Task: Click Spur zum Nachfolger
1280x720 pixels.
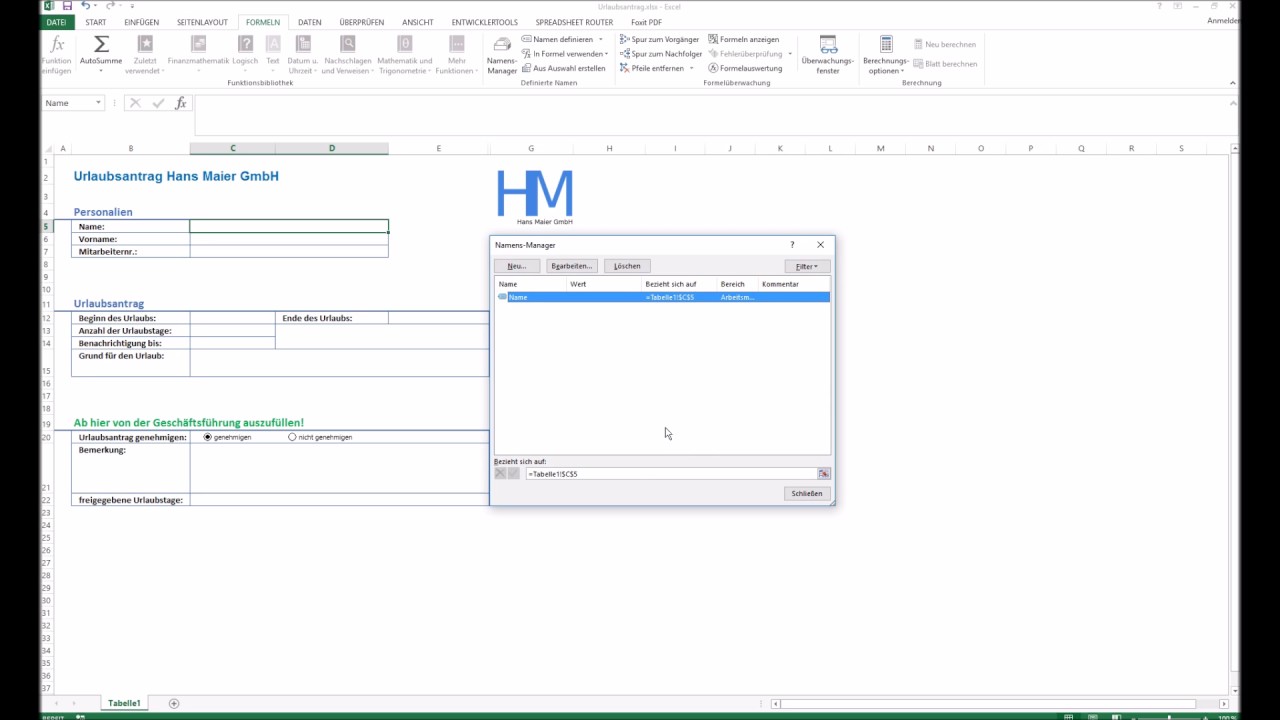Action: tap(660, 54)
